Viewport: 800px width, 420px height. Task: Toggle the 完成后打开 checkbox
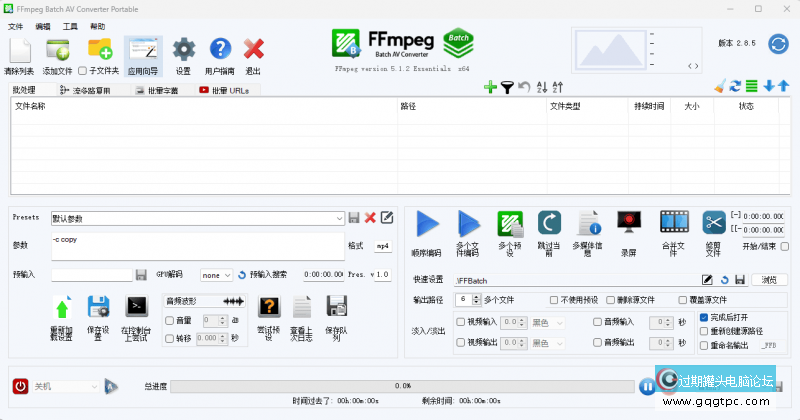point(704,317)
